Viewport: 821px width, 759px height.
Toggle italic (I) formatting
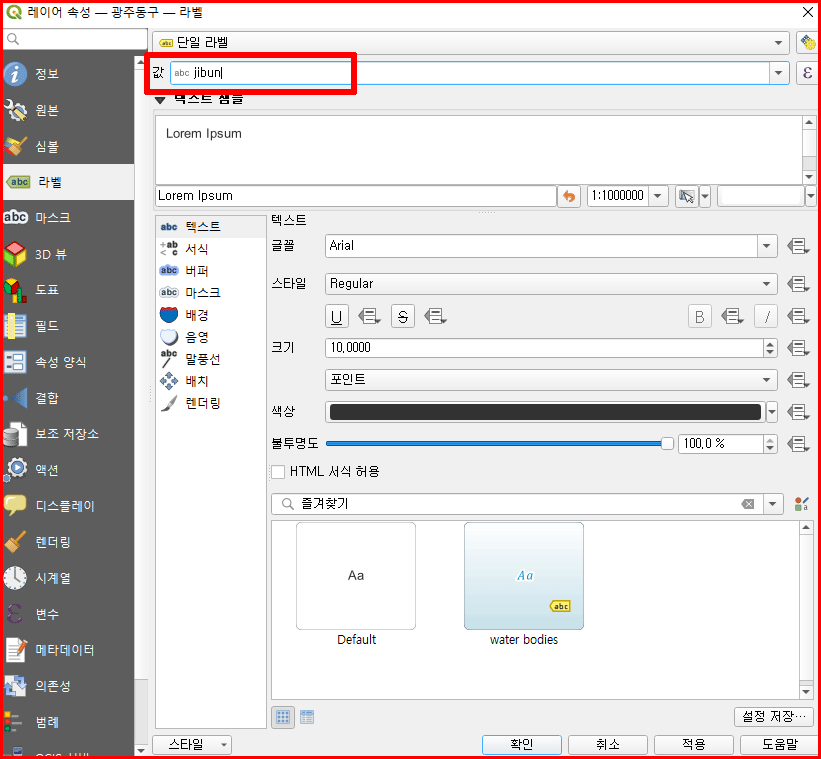click(x=766, y=317)
